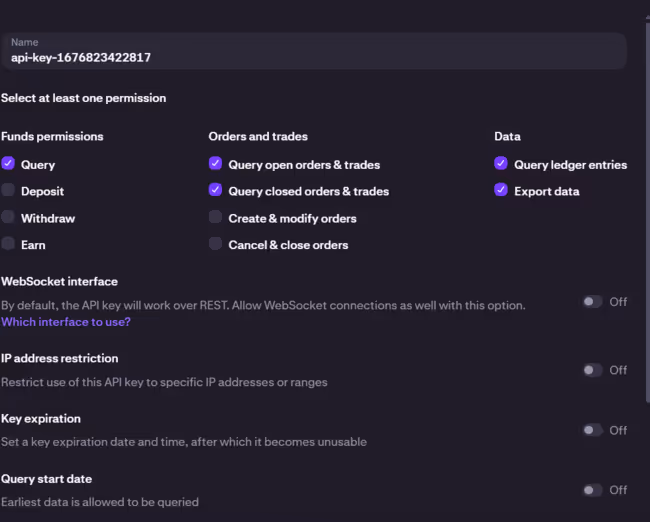Enable the Deposit funds permission
650x522 pixels.
click(8, 191)
